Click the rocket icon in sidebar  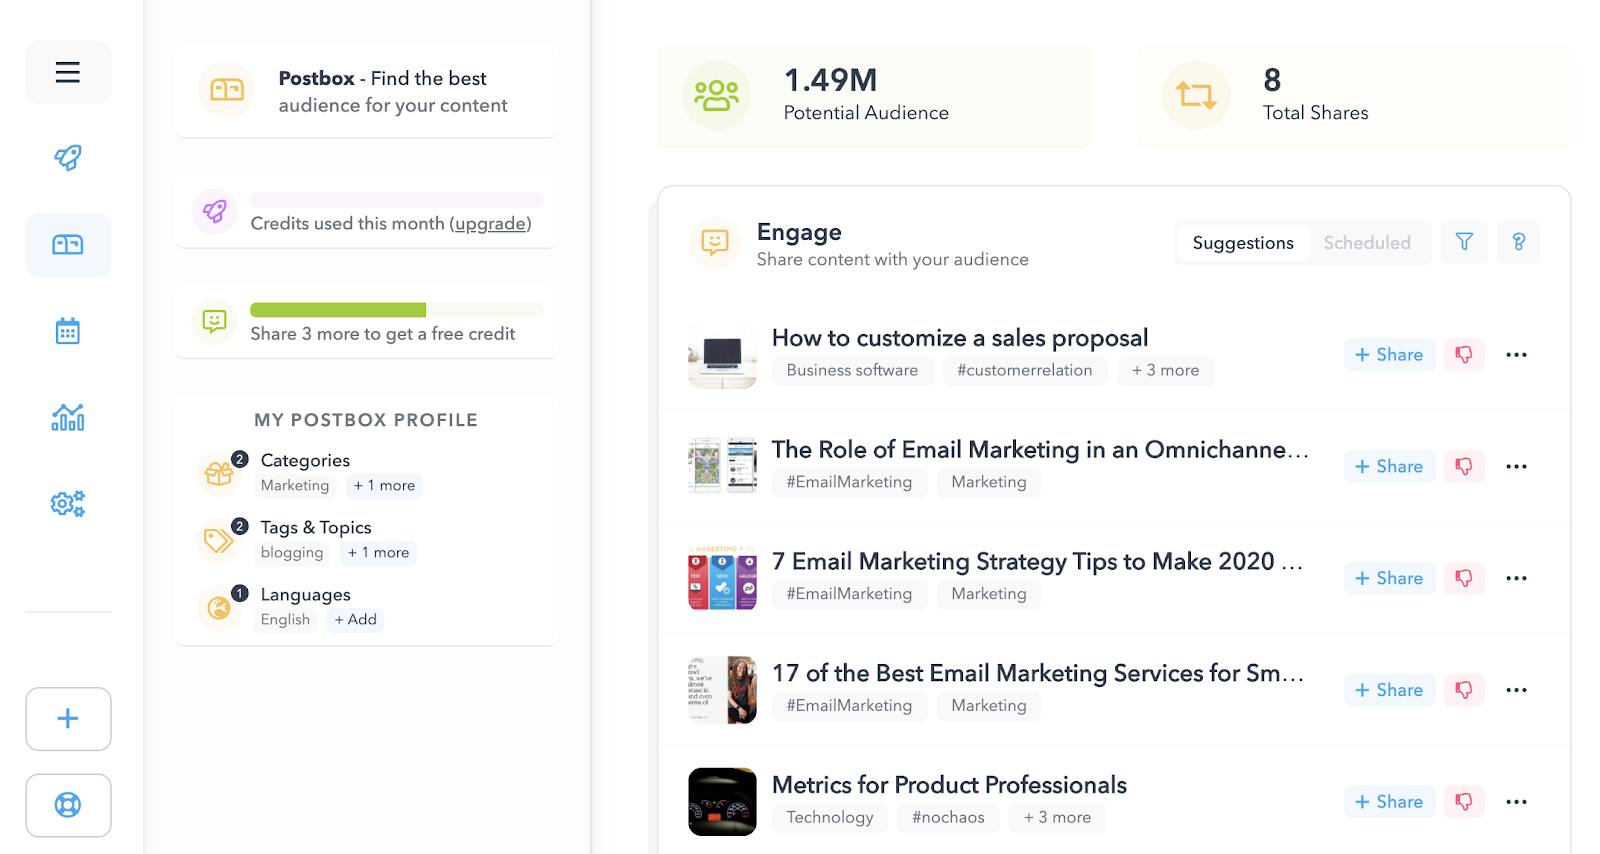click(x=68, y=158)
